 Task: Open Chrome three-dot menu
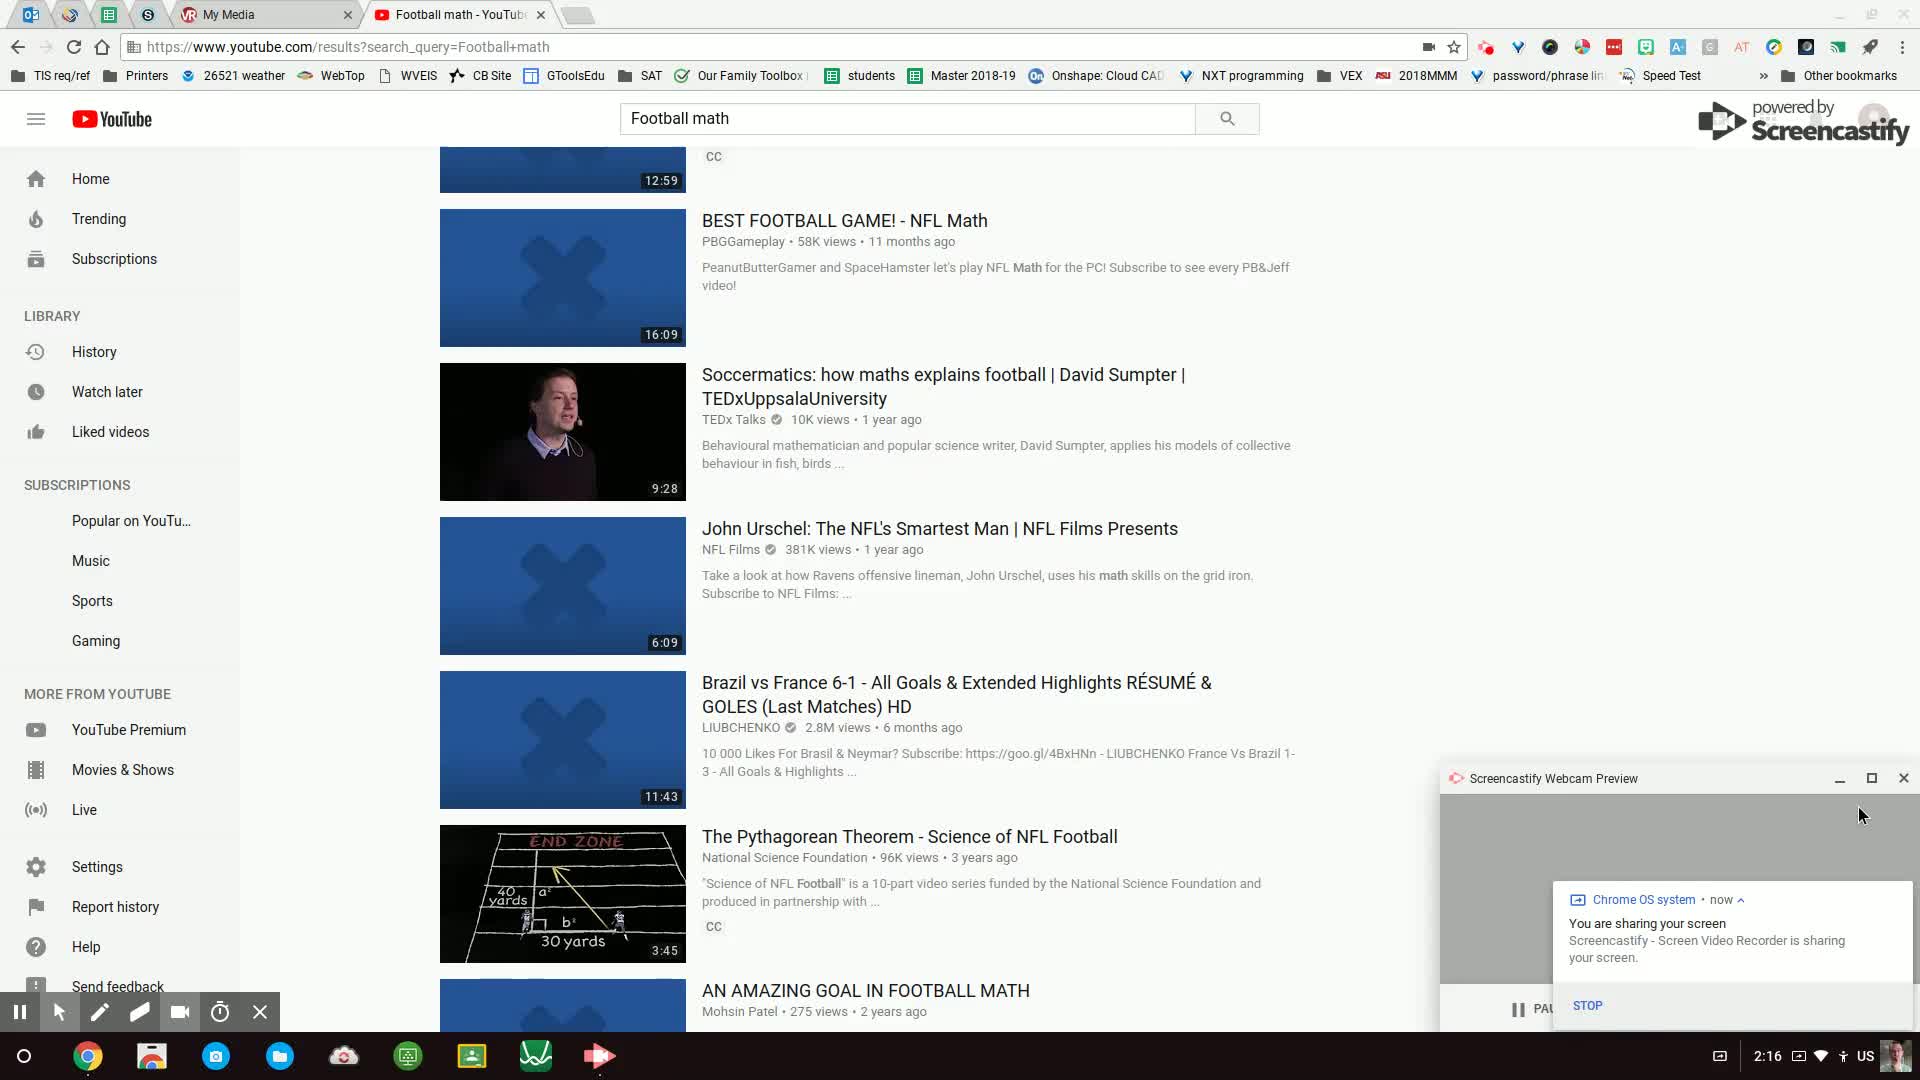[1902, 47]
